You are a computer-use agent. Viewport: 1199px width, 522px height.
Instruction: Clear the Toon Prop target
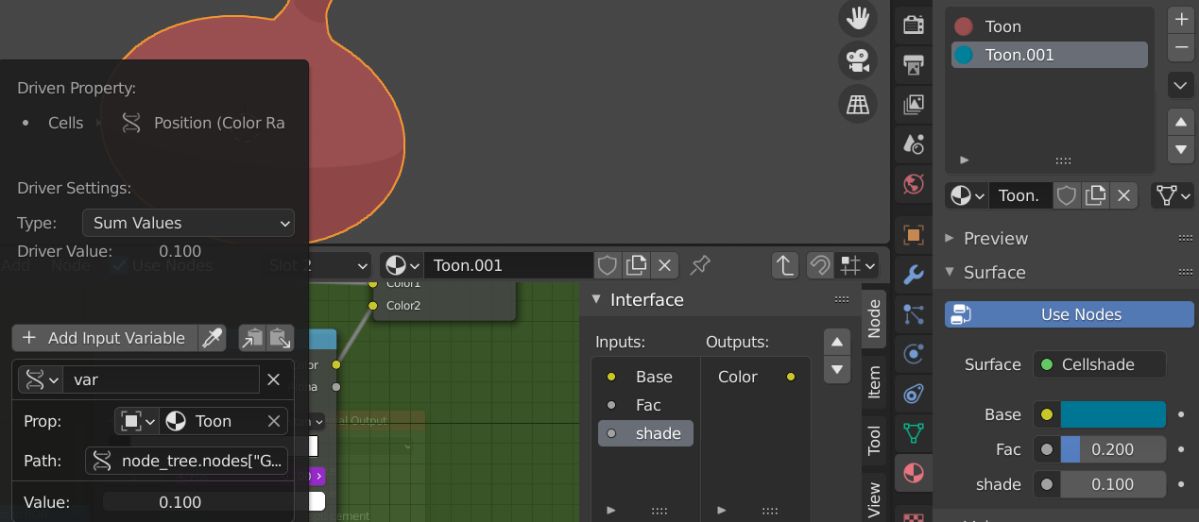pyautogui.click(x=274, y=421)
